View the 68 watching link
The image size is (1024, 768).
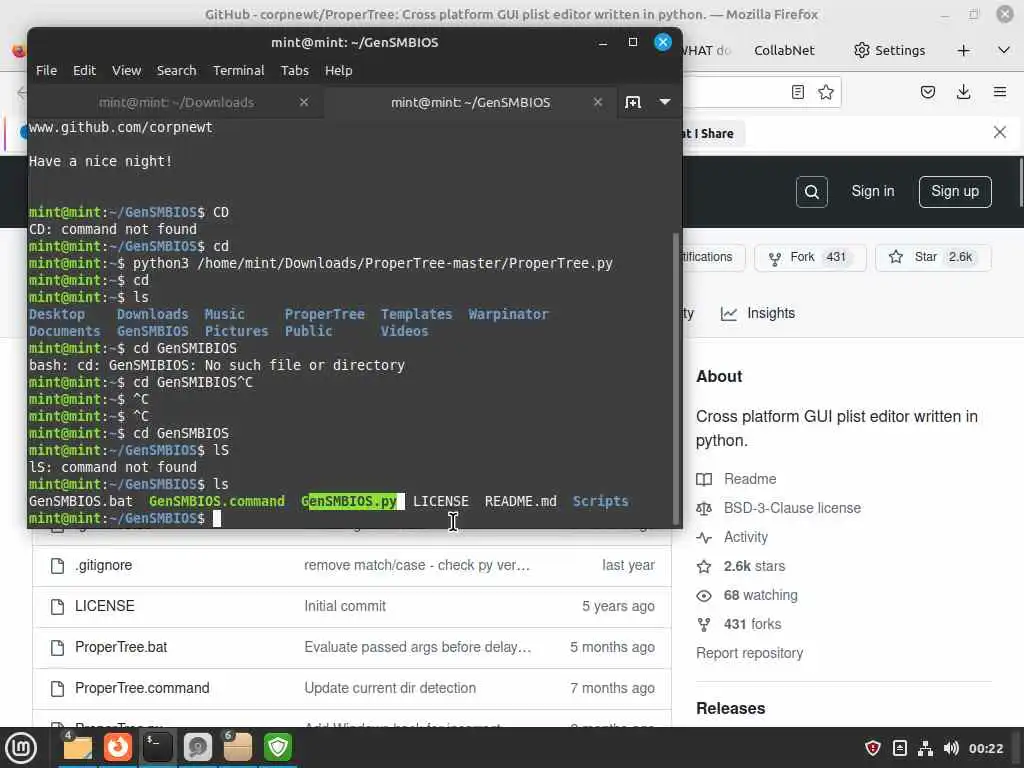pos(760,596)
